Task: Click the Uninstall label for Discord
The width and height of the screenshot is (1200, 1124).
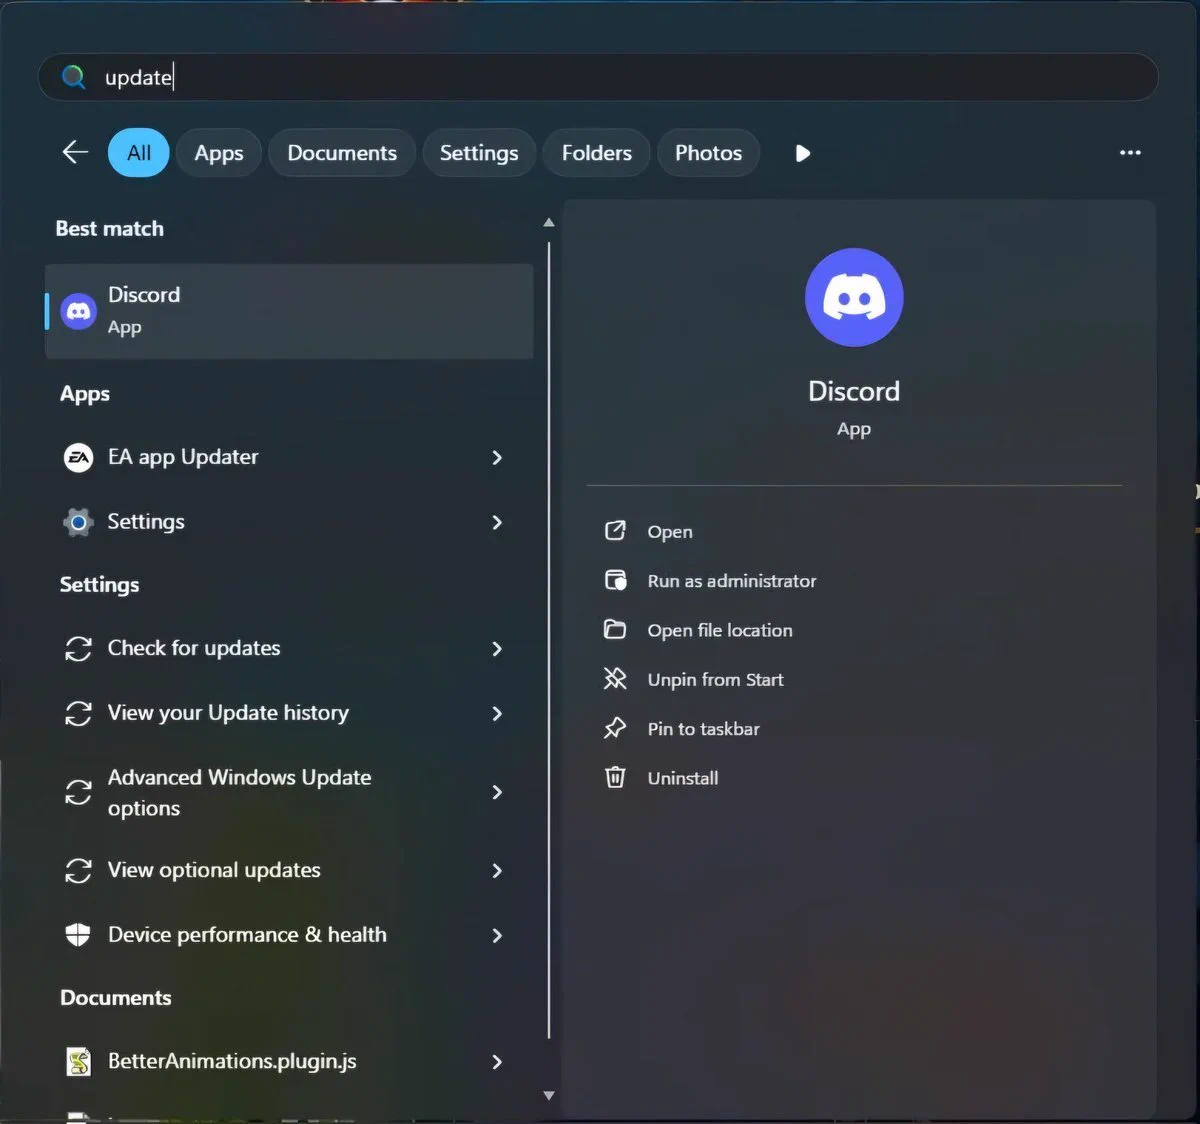Action: [x=683, y=778]
